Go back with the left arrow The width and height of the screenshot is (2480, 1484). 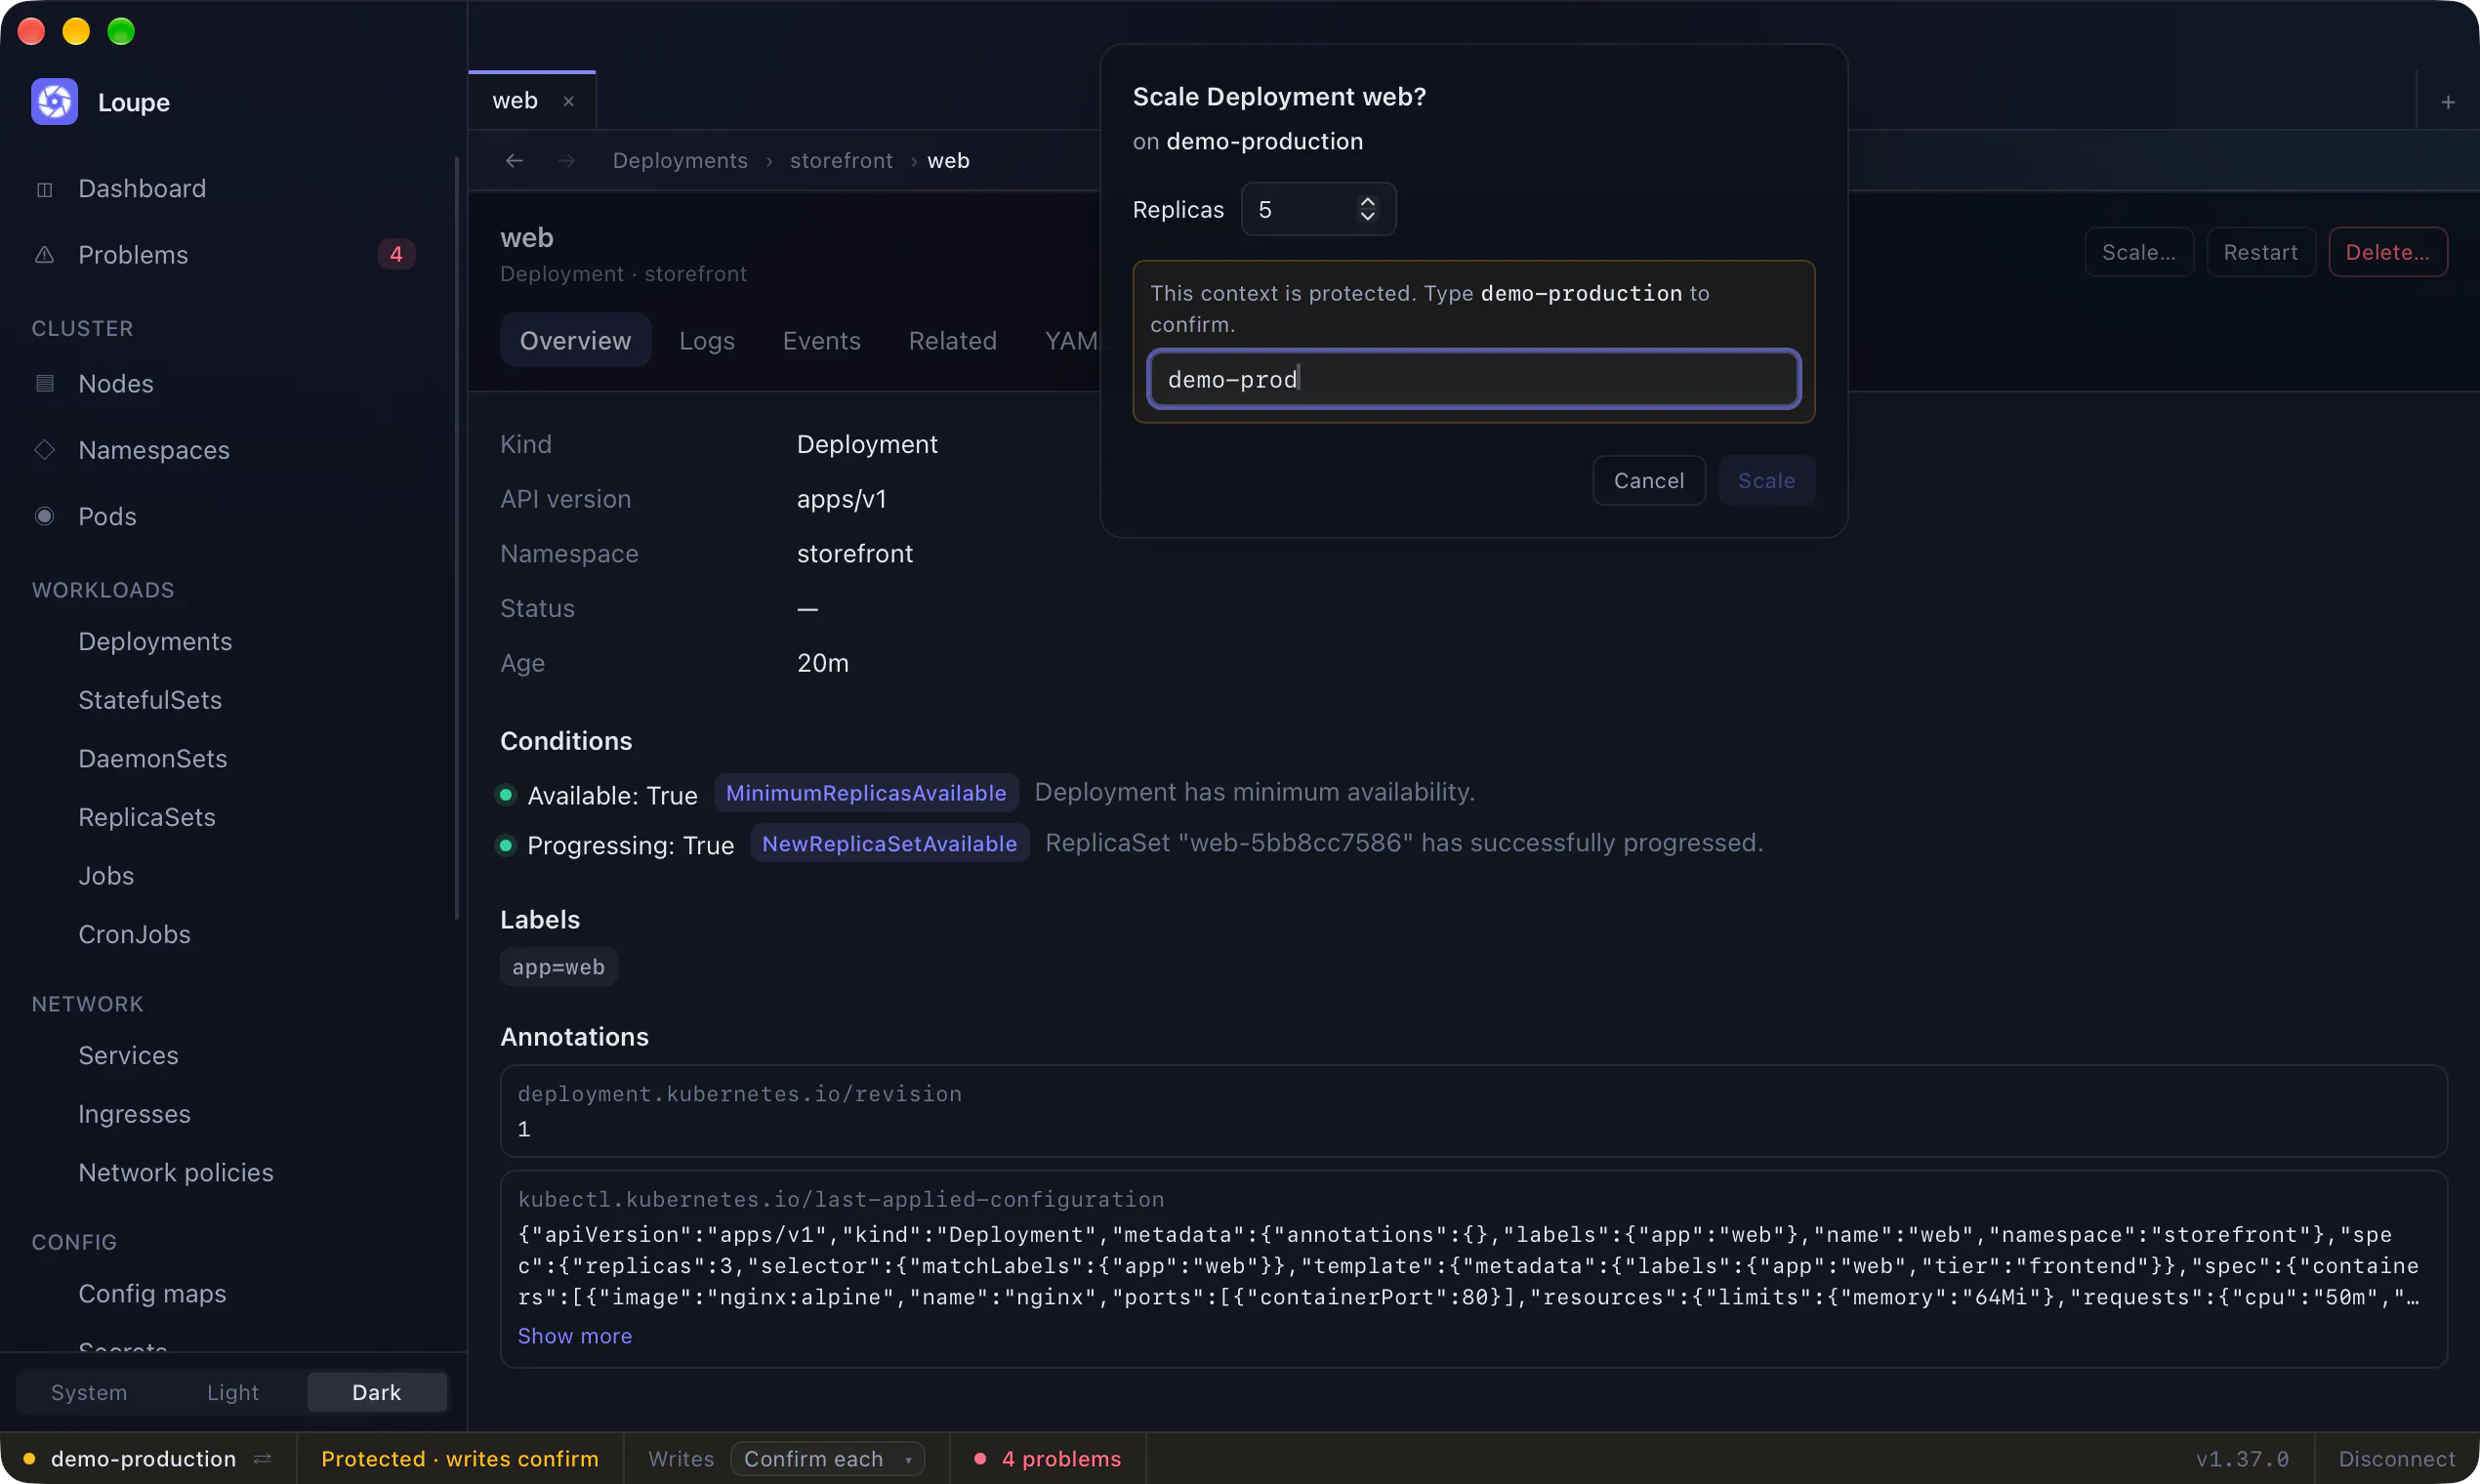pyautogui.click(x=514, y=160)
